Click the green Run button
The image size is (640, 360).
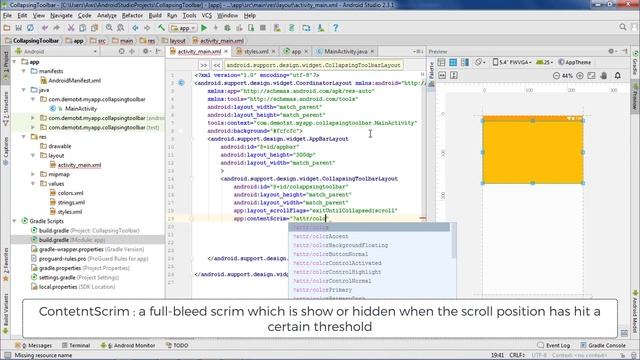204,28
